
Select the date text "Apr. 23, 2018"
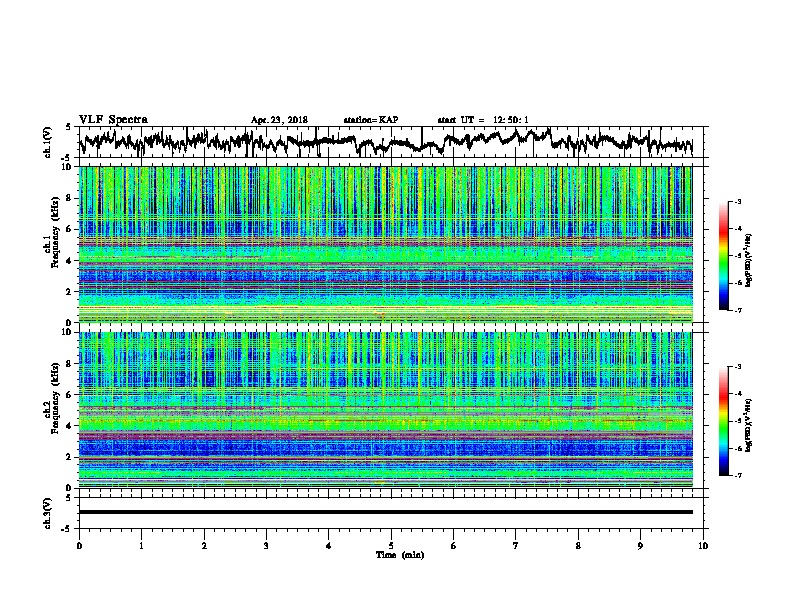[279, 120]
